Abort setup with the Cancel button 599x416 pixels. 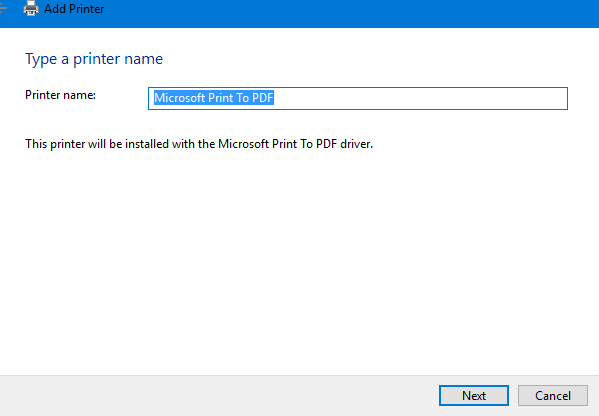coord(552,395)
